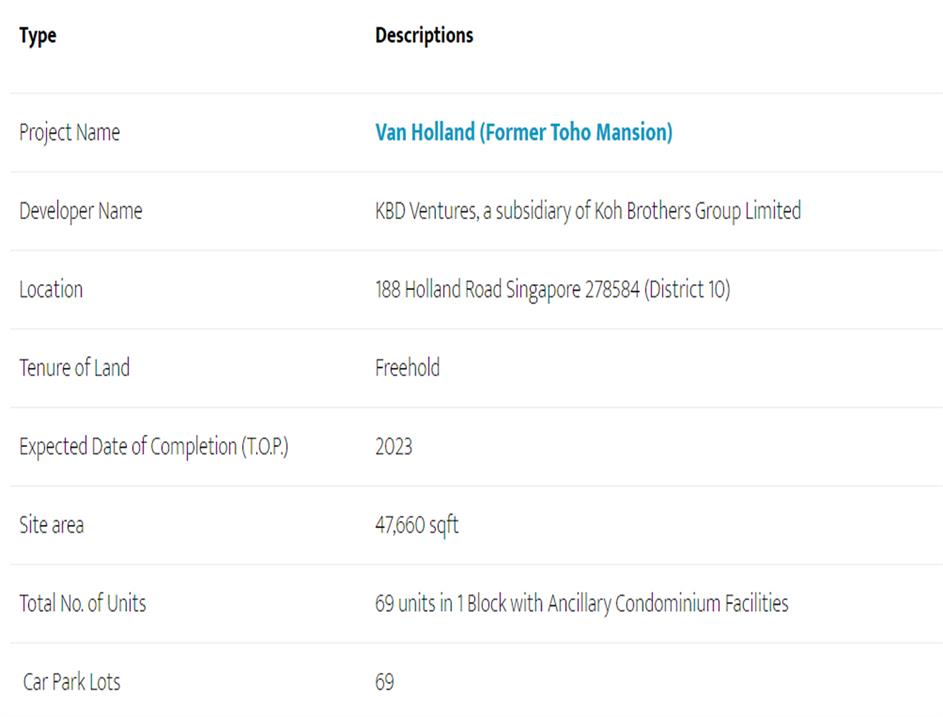Select the Total No. of Units label

point(82,603)
